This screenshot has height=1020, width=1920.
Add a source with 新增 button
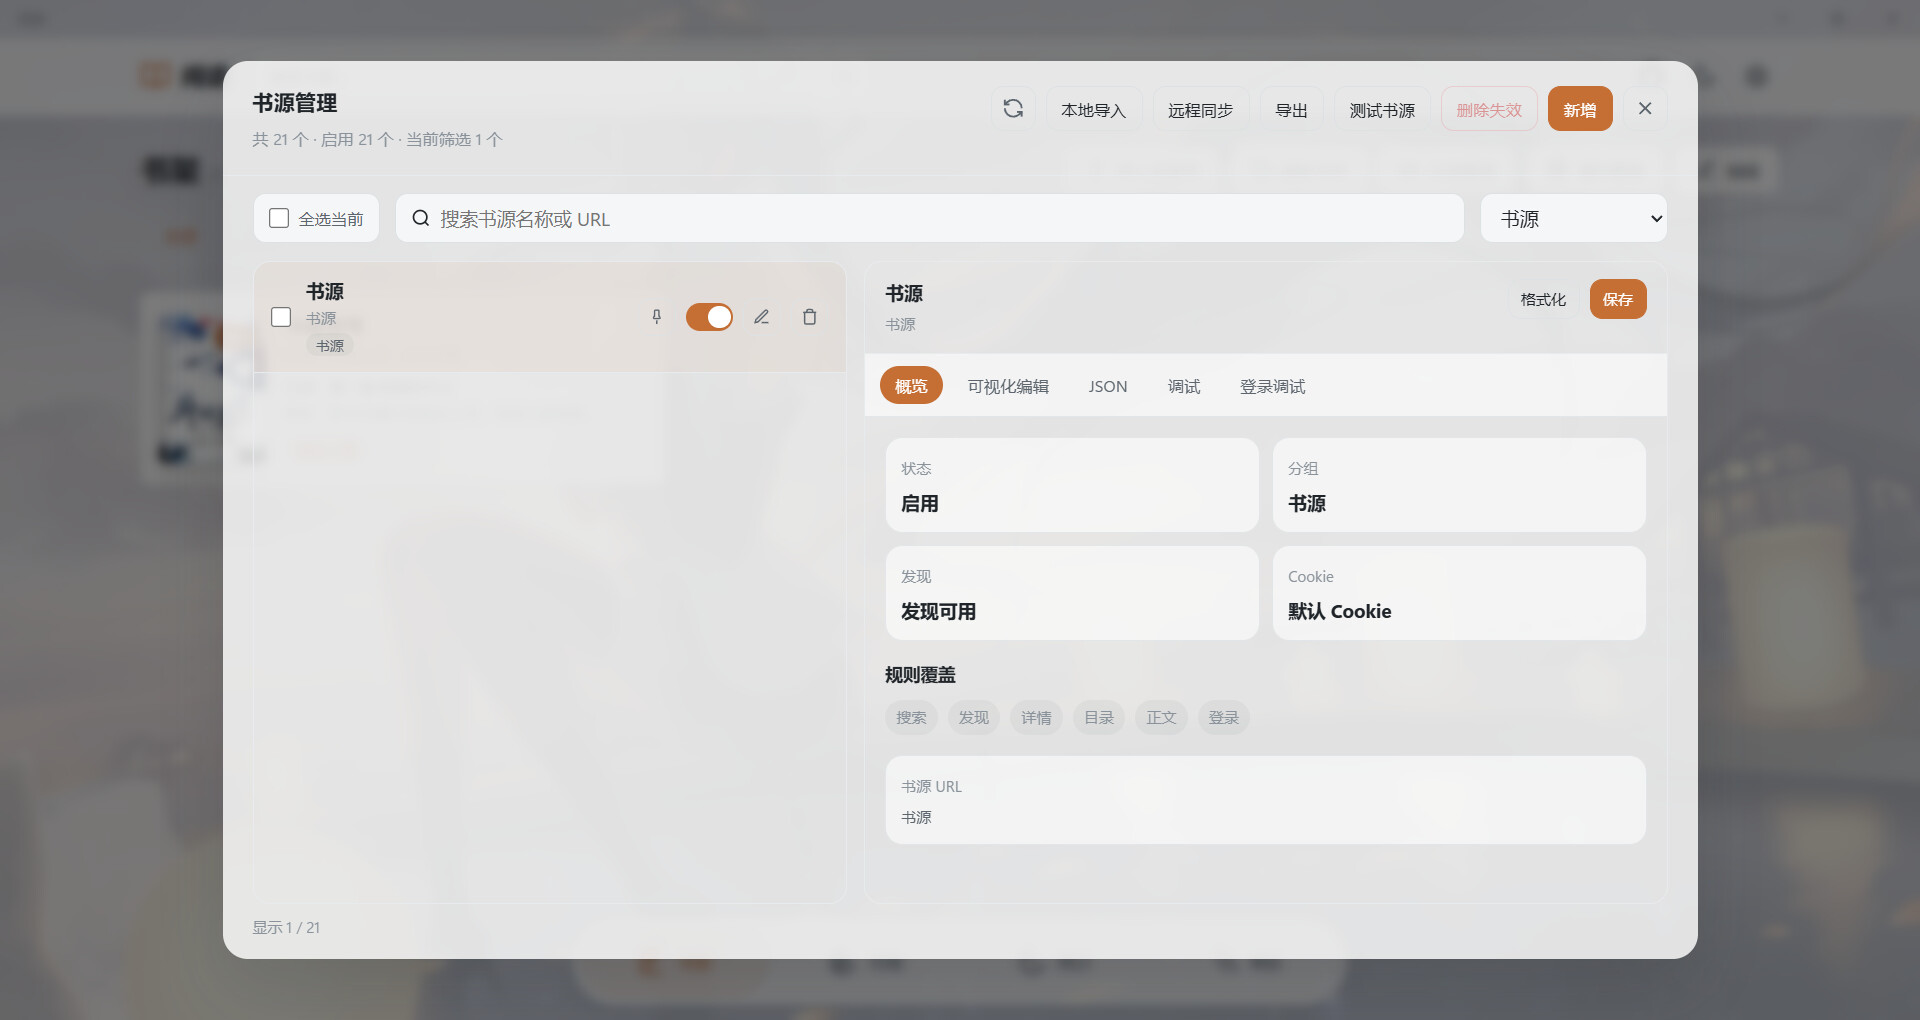pyautogui.click(x=1580, y=109)
